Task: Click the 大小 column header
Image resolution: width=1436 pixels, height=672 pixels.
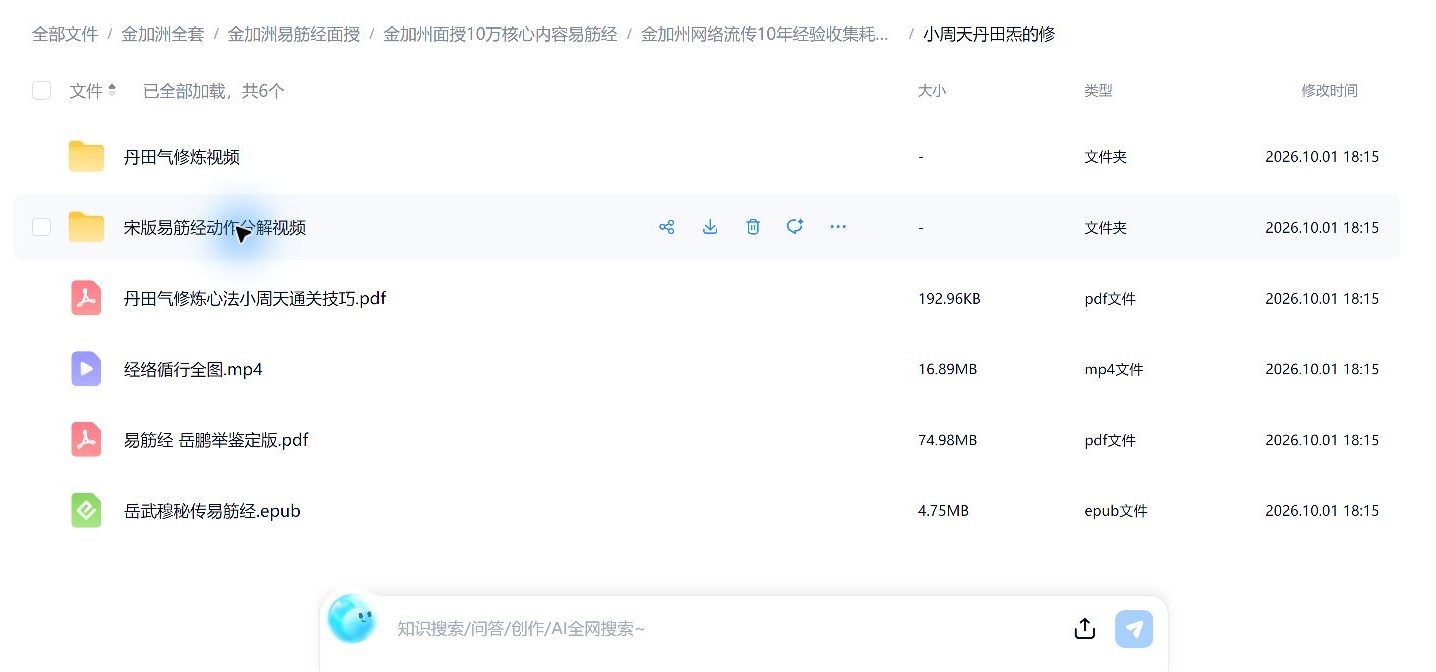Action: click(x=932, y=91)
